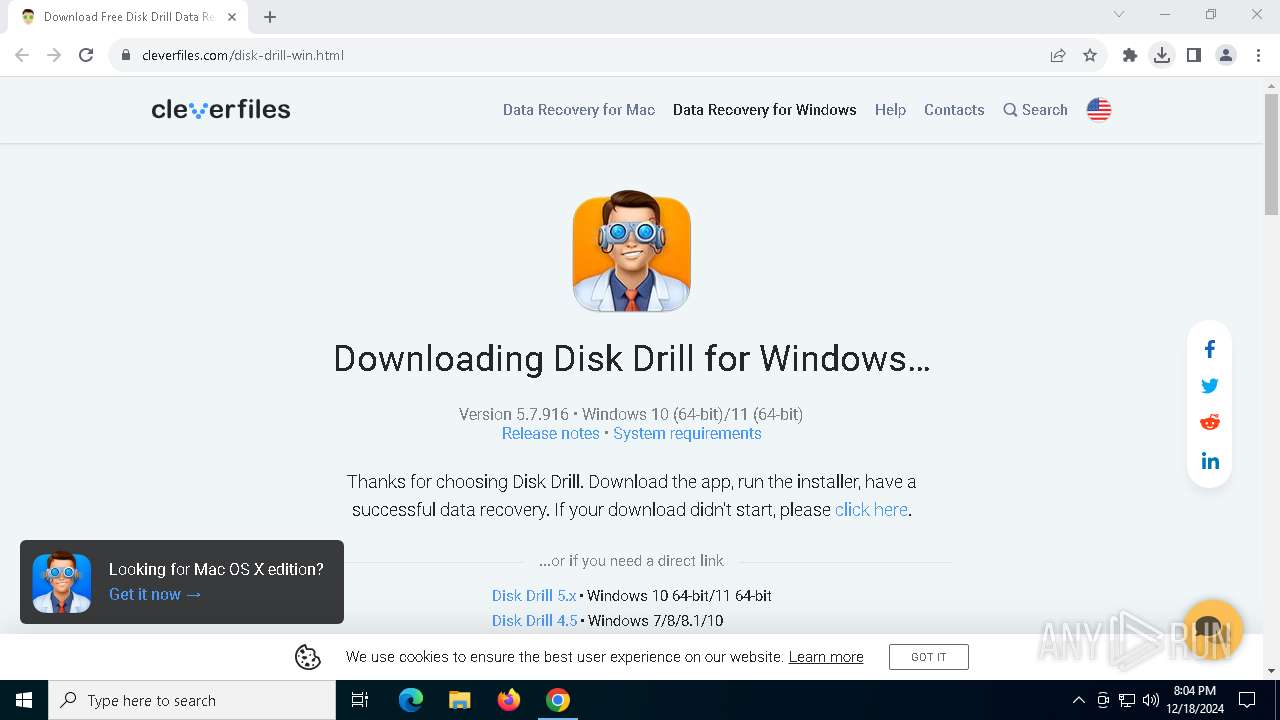1280x720 pixels.
Task: Open the Release notes link
Action: (x=551, y=433)
